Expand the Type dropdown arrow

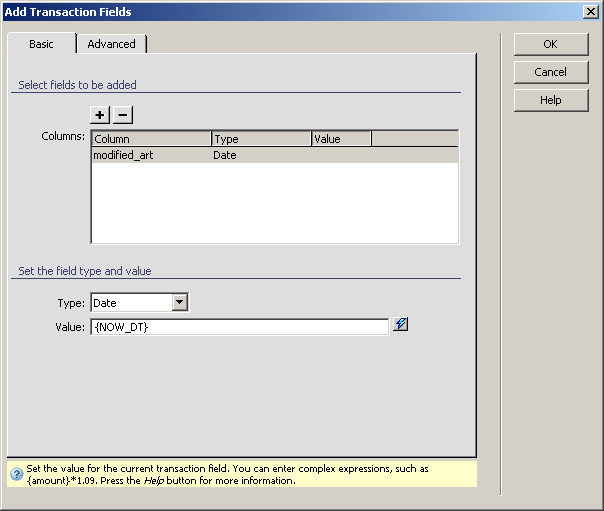click(179, 303)
